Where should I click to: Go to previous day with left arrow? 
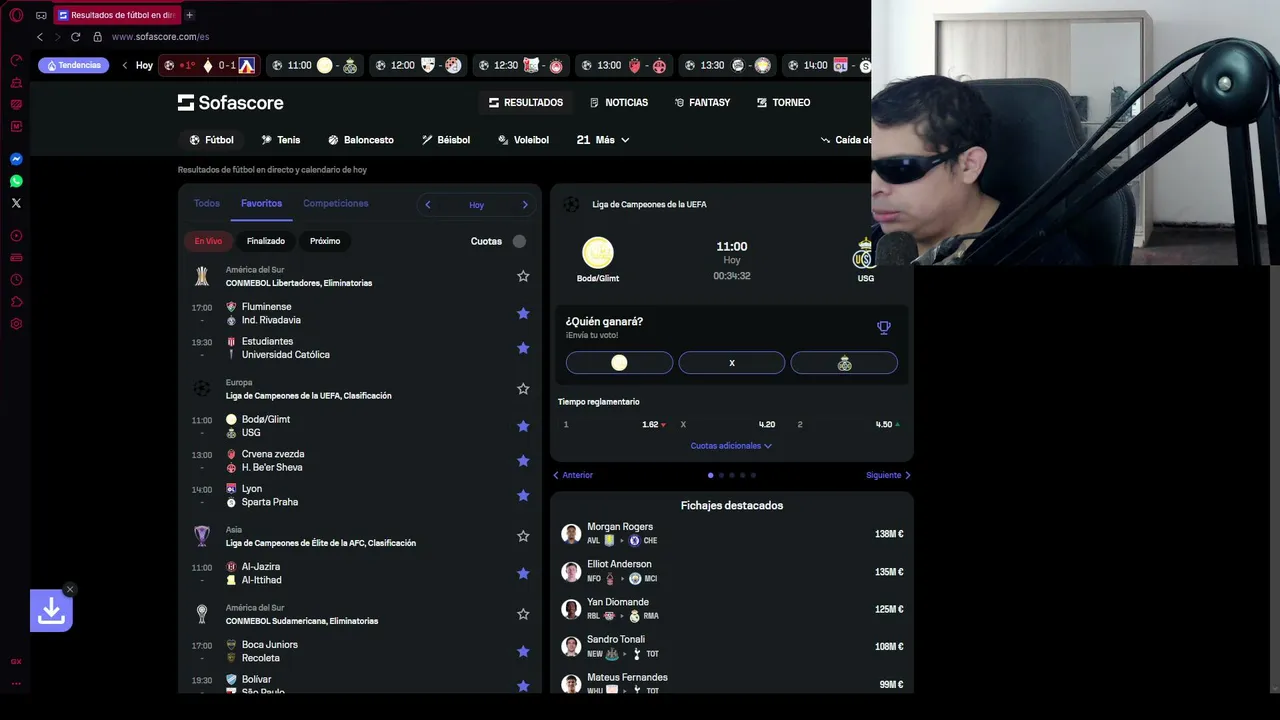click(x=428, y=205)
